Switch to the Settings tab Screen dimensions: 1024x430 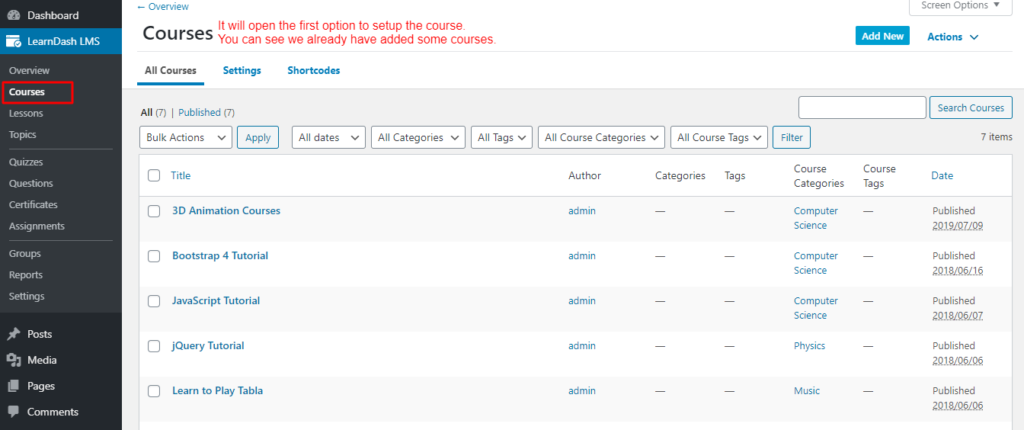tap(242, 71)
